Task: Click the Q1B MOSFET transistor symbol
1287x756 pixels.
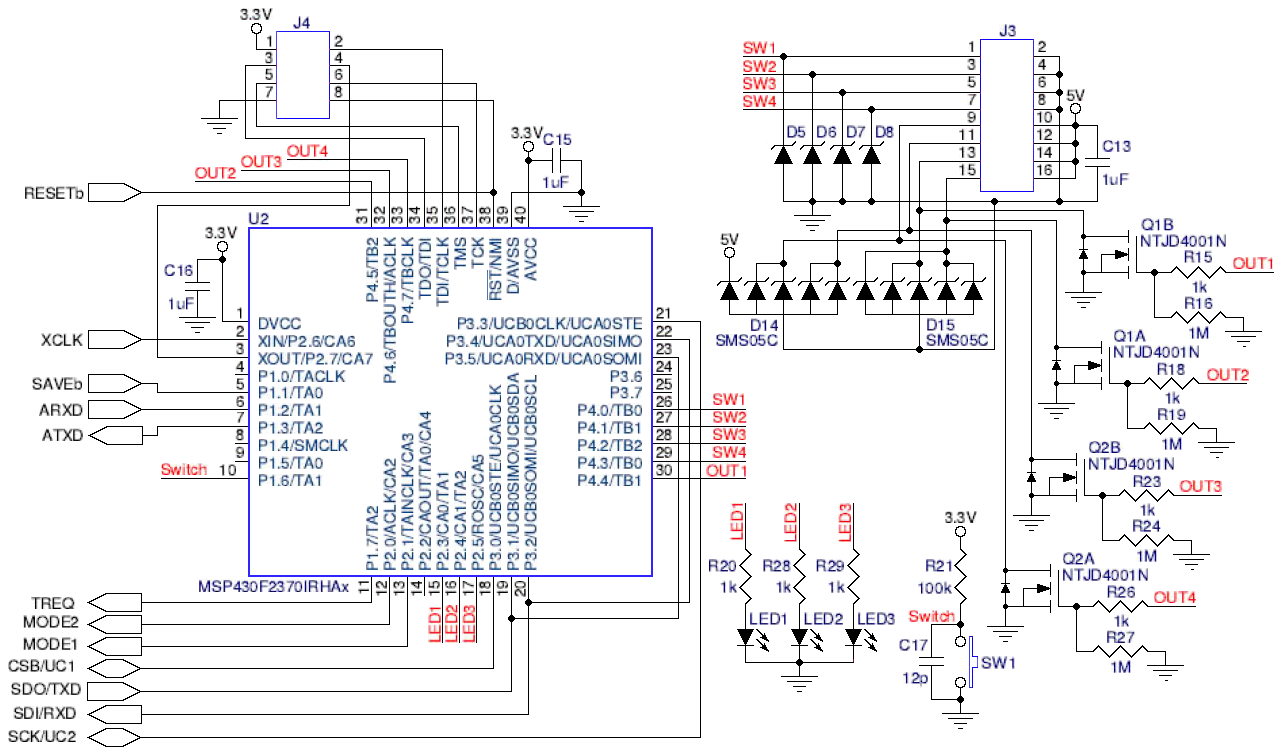Action: click(x=1112, y=257)
